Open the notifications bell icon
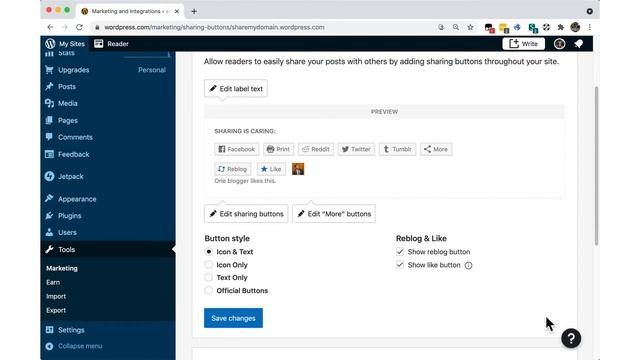Image resolution: width=640 pixels, height=360 pixels. 579,44
